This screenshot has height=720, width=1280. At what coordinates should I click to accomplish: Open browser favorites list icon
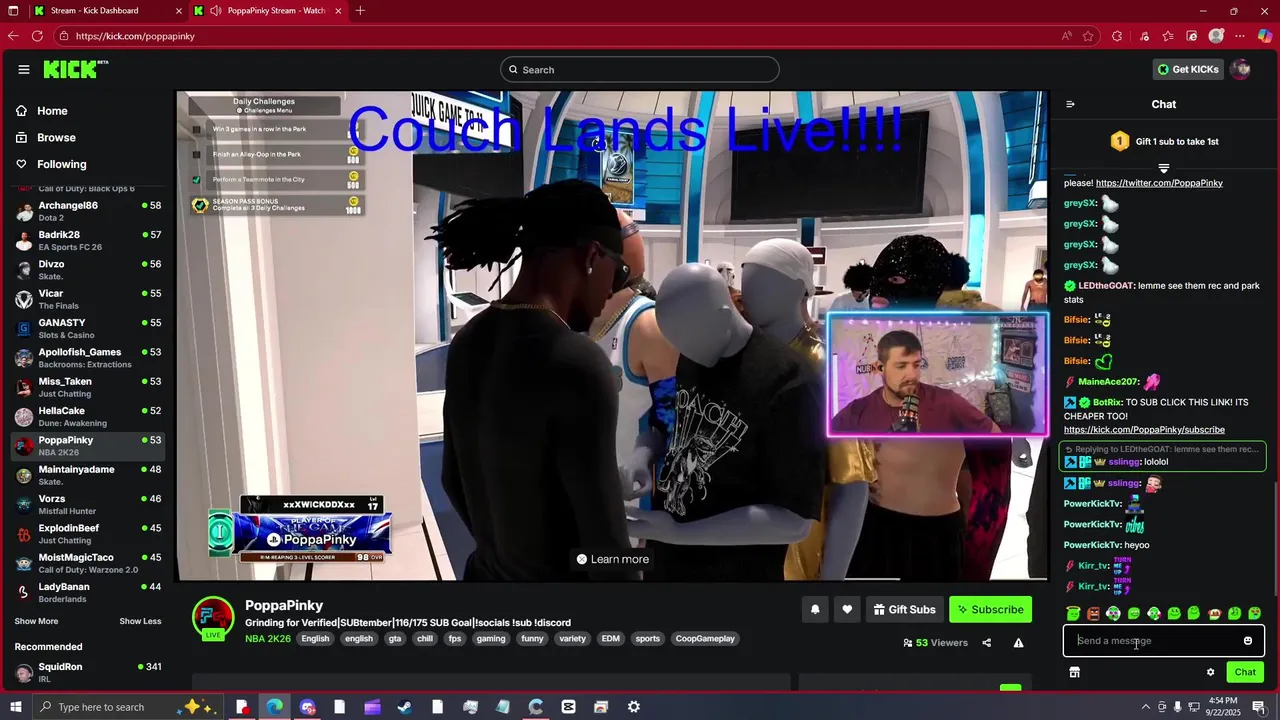pyautogui.click(x=1168, y=36)
